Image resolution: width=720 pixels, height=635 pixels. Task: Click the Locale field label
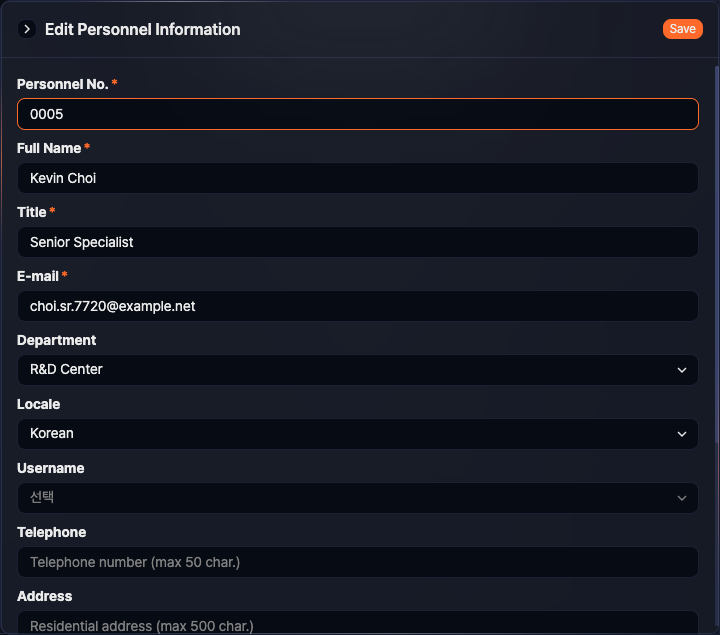tap(38, 404)
